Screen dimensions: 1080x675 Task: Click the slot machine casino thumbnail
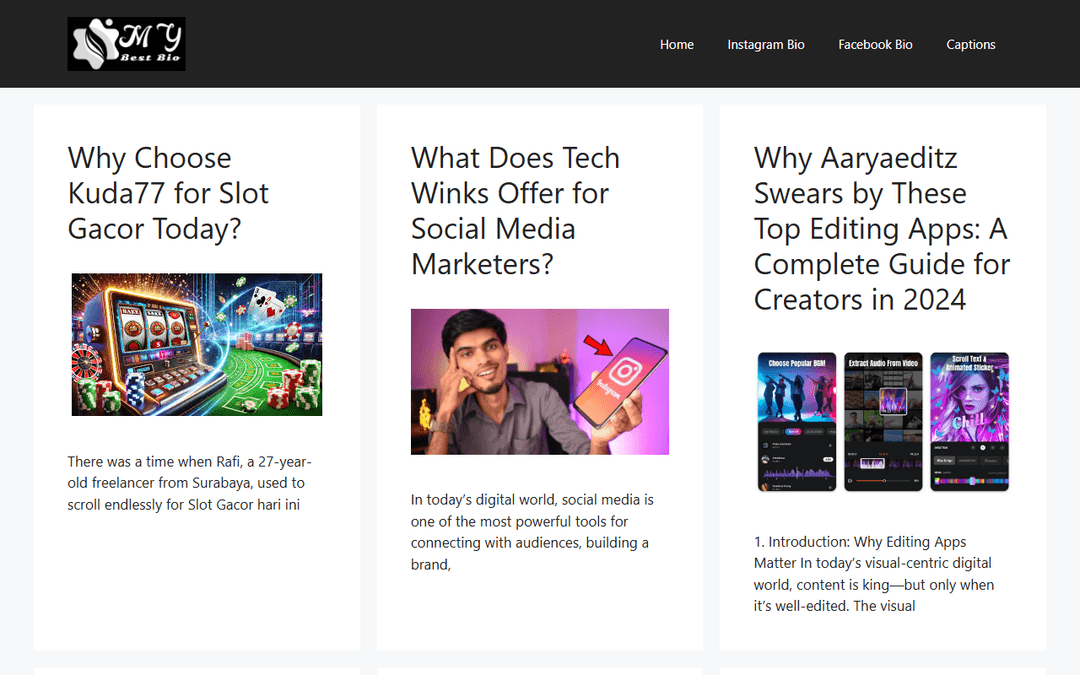click(x=196, y=344)
